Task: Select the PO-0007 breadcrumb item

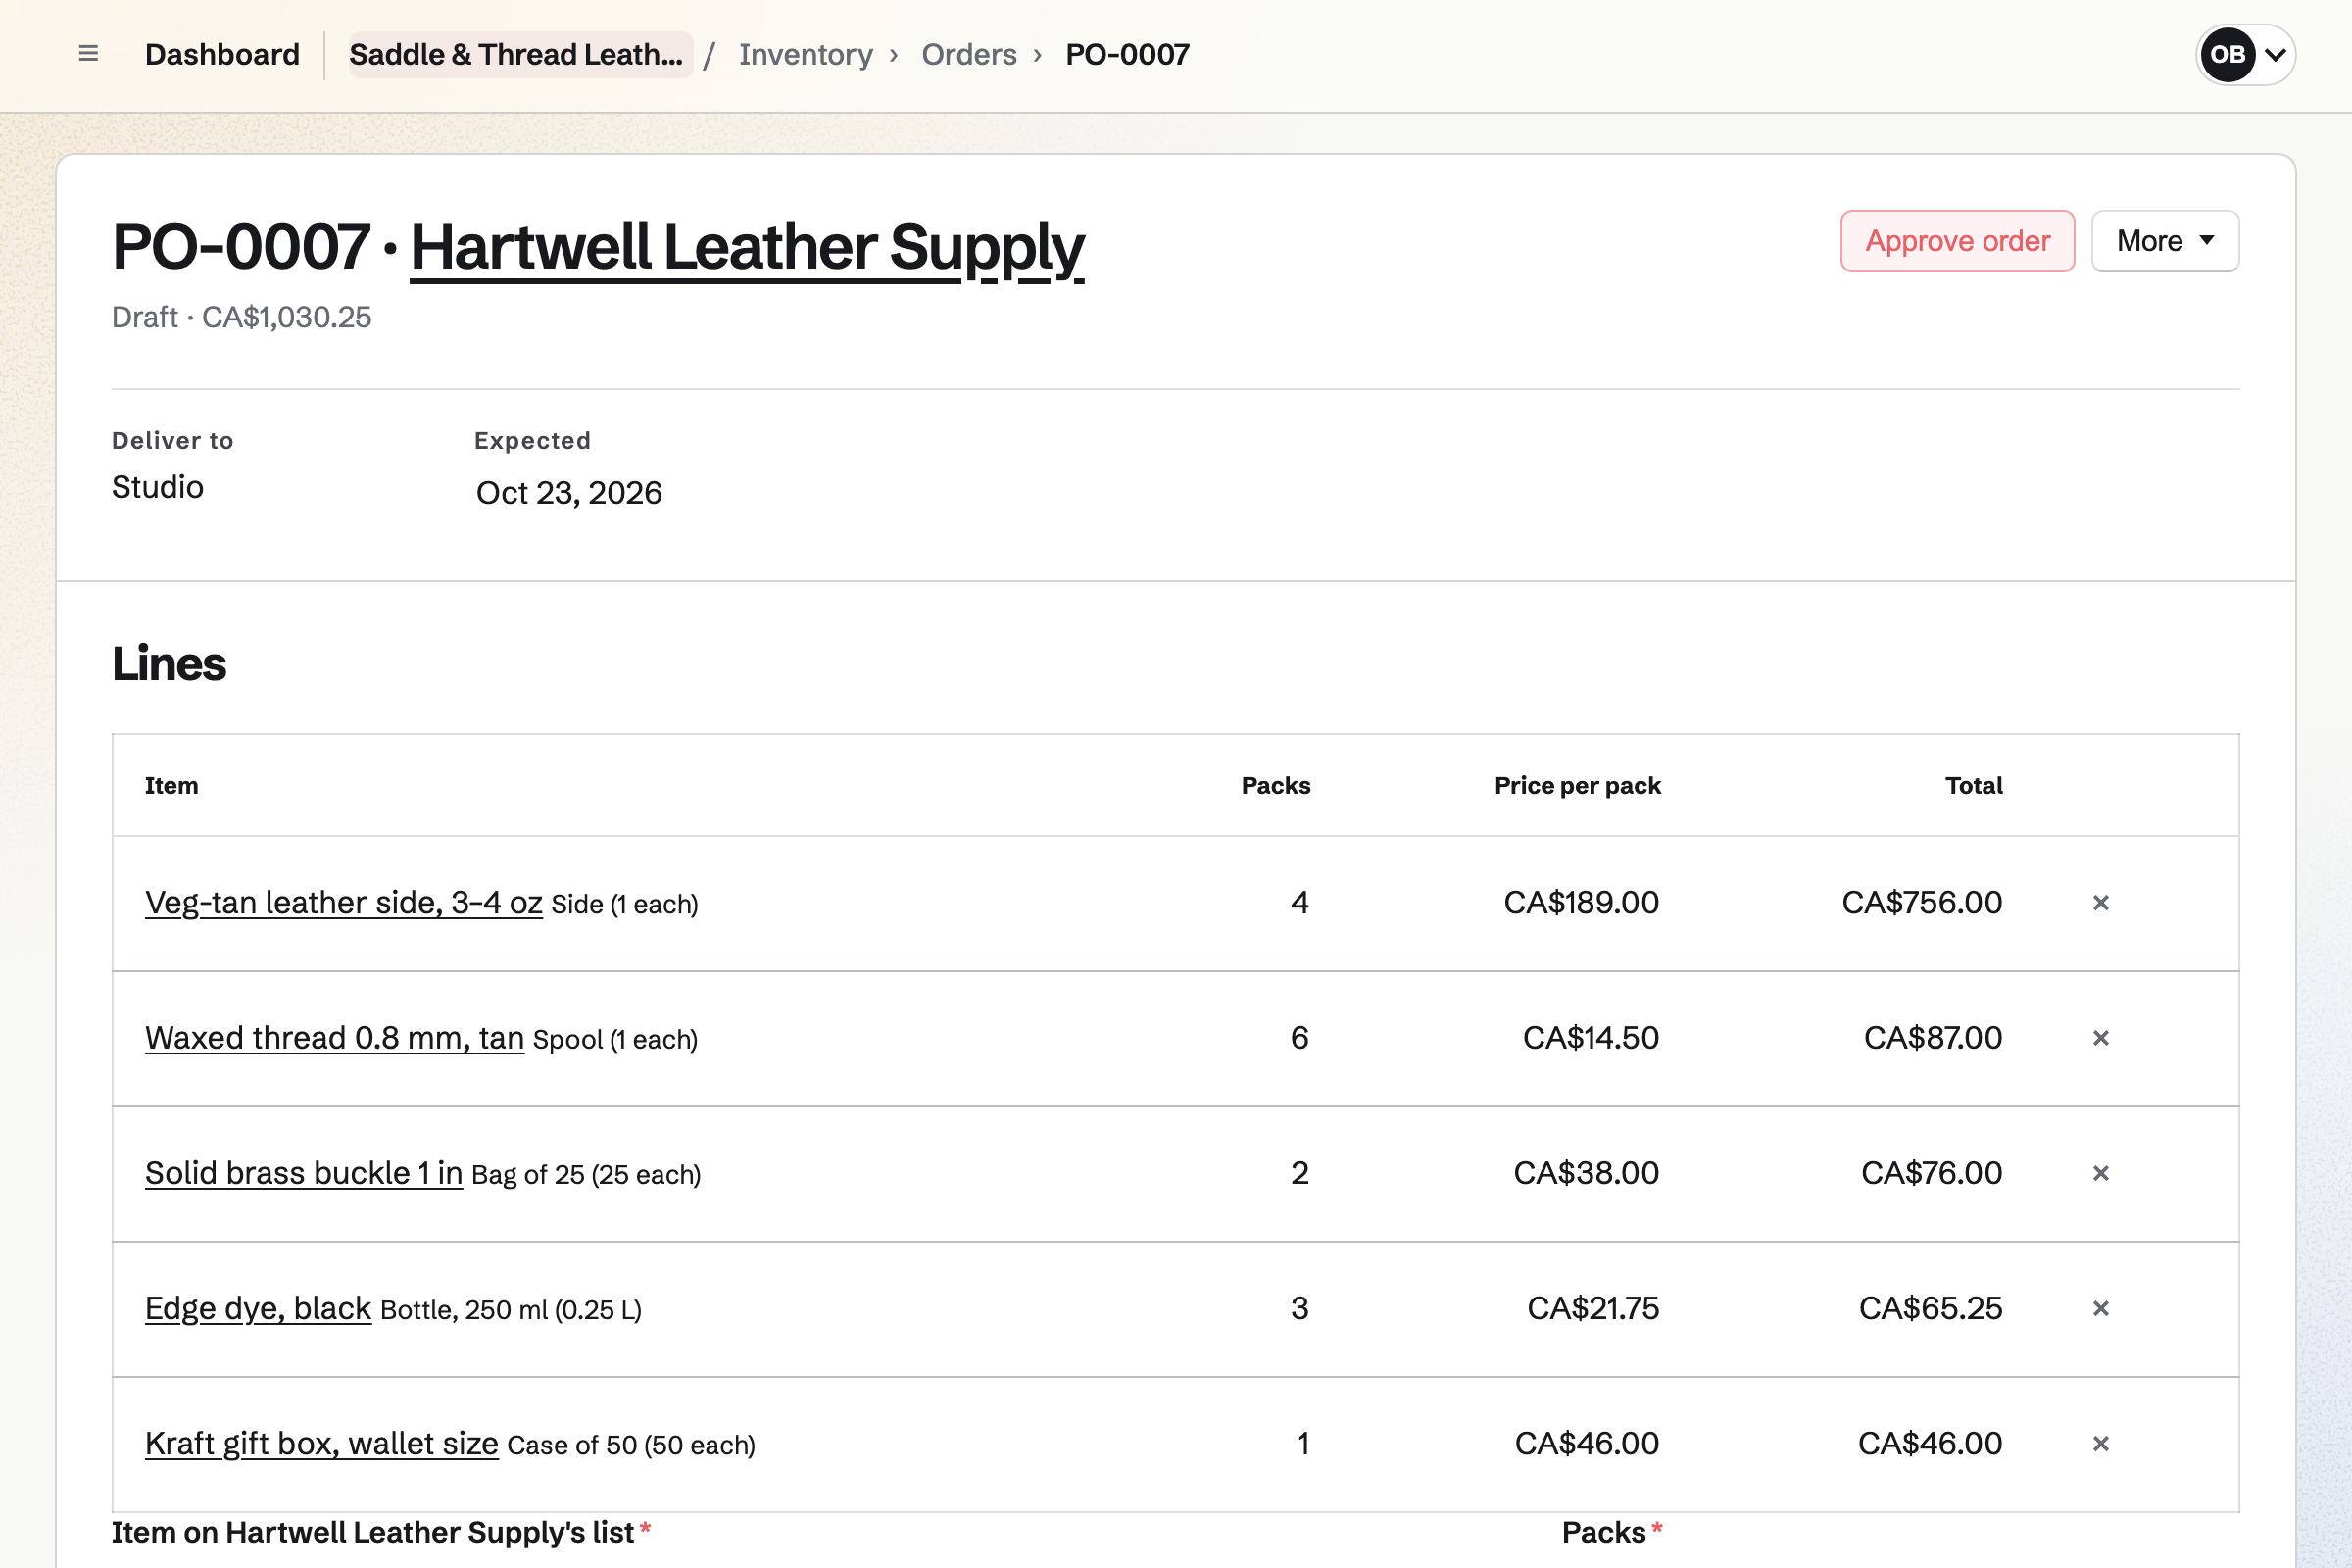Action: [x=1127, y=54]
